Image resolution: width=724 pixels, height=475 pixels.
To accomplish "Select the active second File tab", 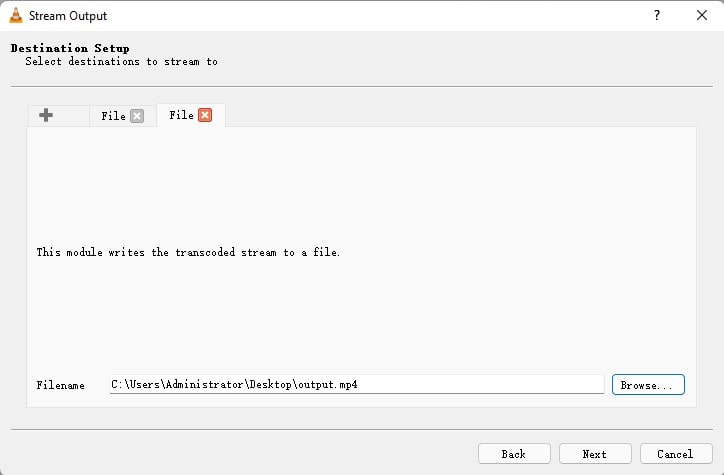I will [181, 115].
